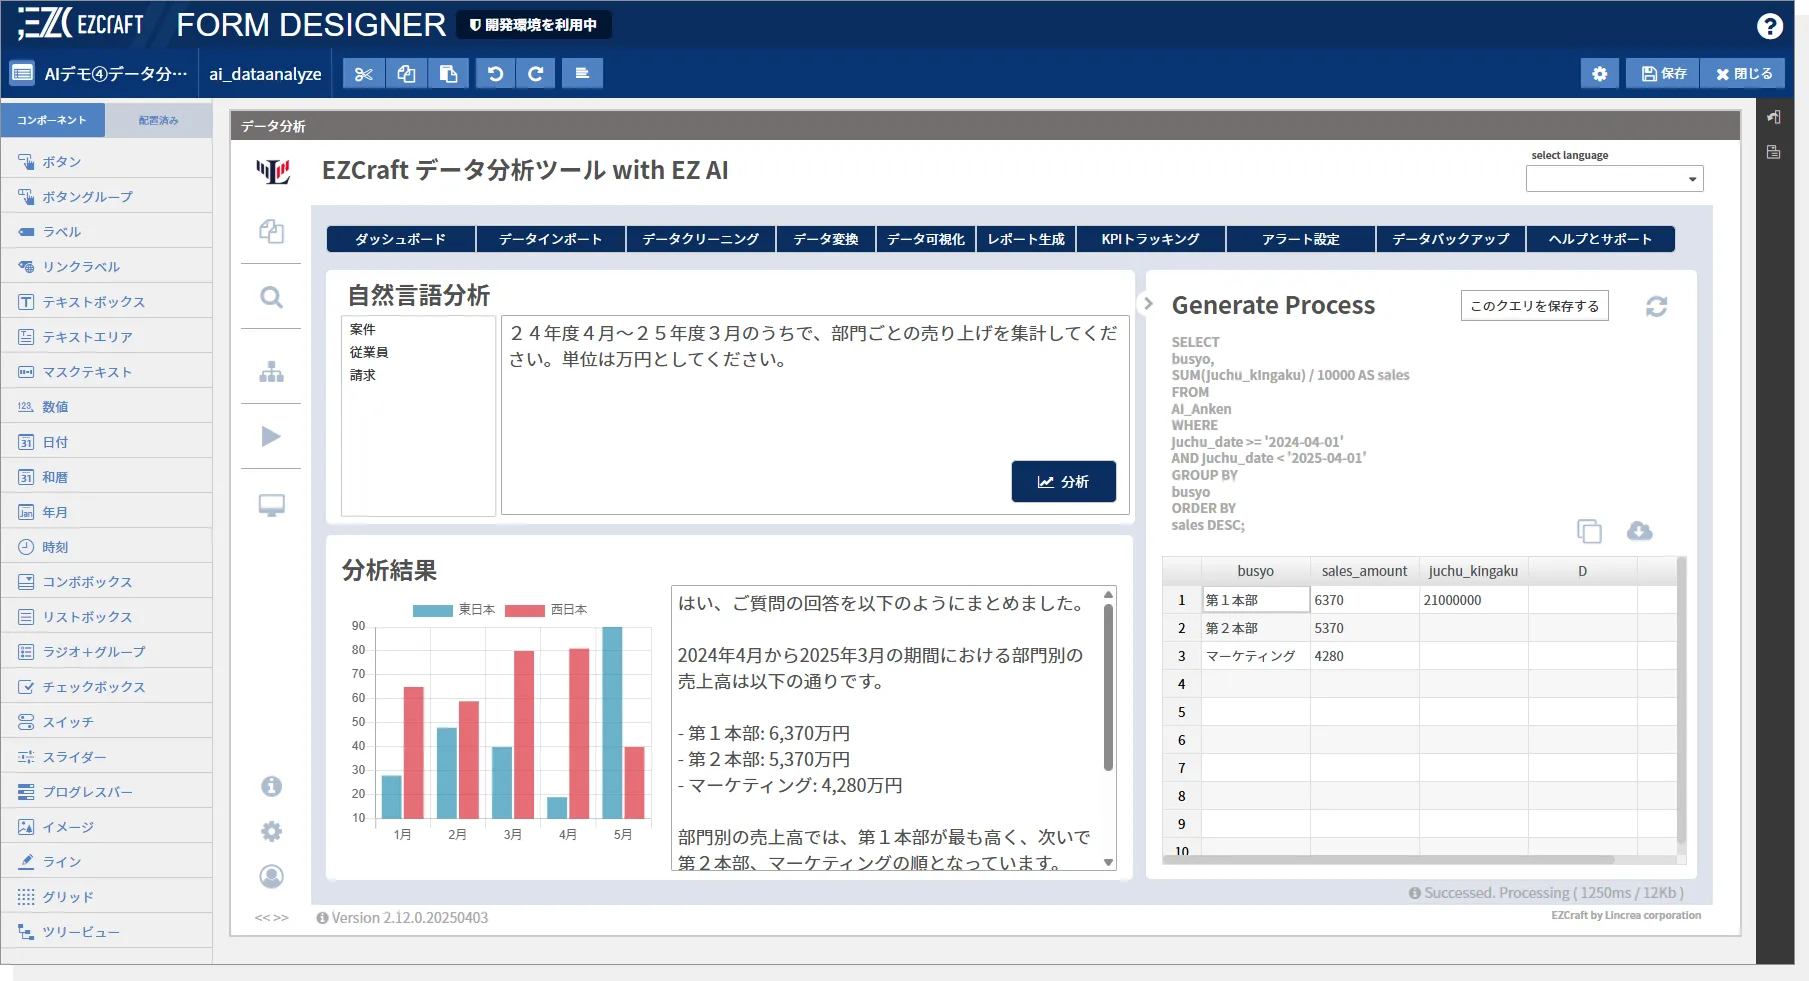Select the スライダー component
Viewport: 1809px width, 981px height.
[106, 757]
